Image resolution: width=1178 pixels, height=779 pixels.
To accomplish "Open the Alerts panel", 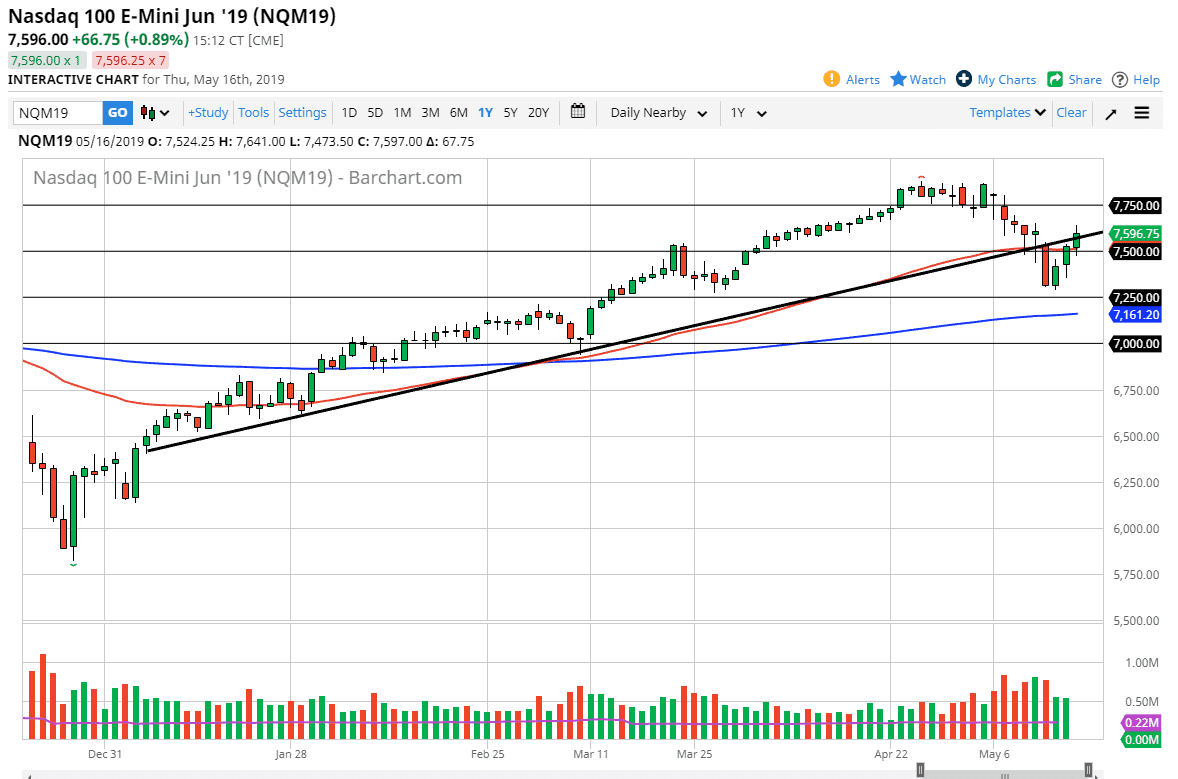I will [851, 79].
